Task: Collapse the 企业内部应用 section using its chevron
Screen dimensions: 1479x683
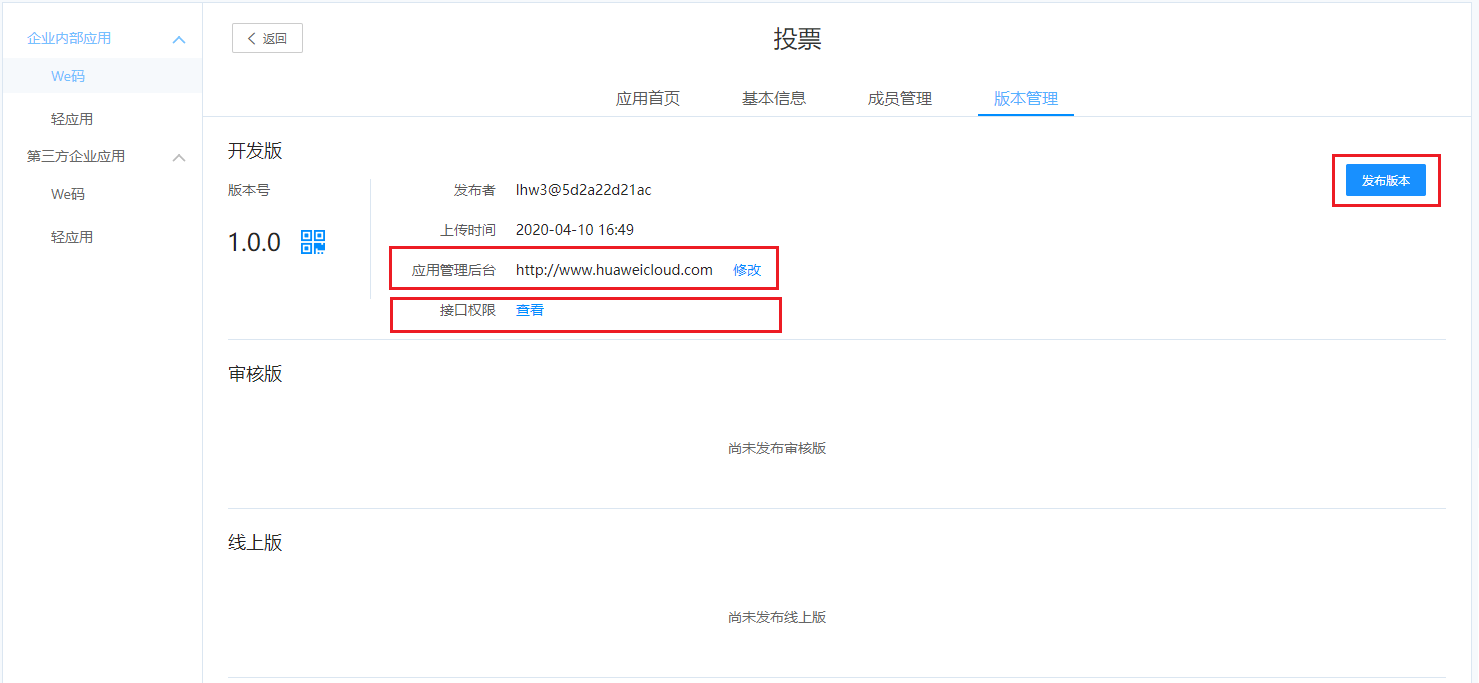Action: tap(179, 39)
